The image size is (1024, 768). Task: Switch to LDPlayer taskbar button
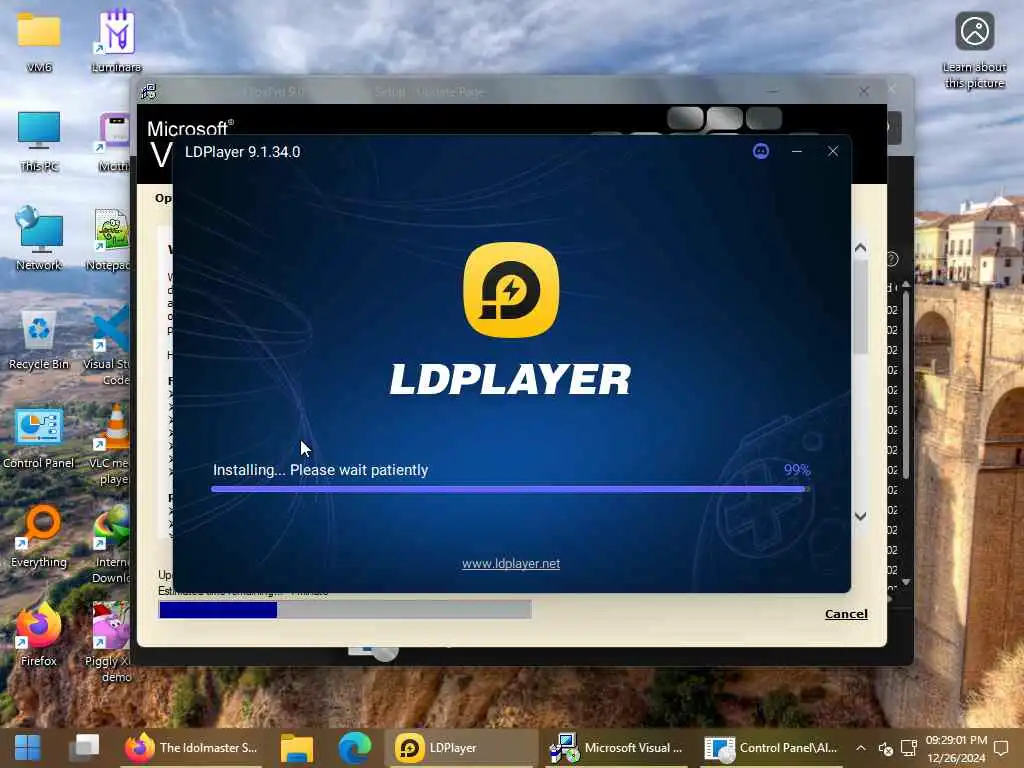click(464, 748)
